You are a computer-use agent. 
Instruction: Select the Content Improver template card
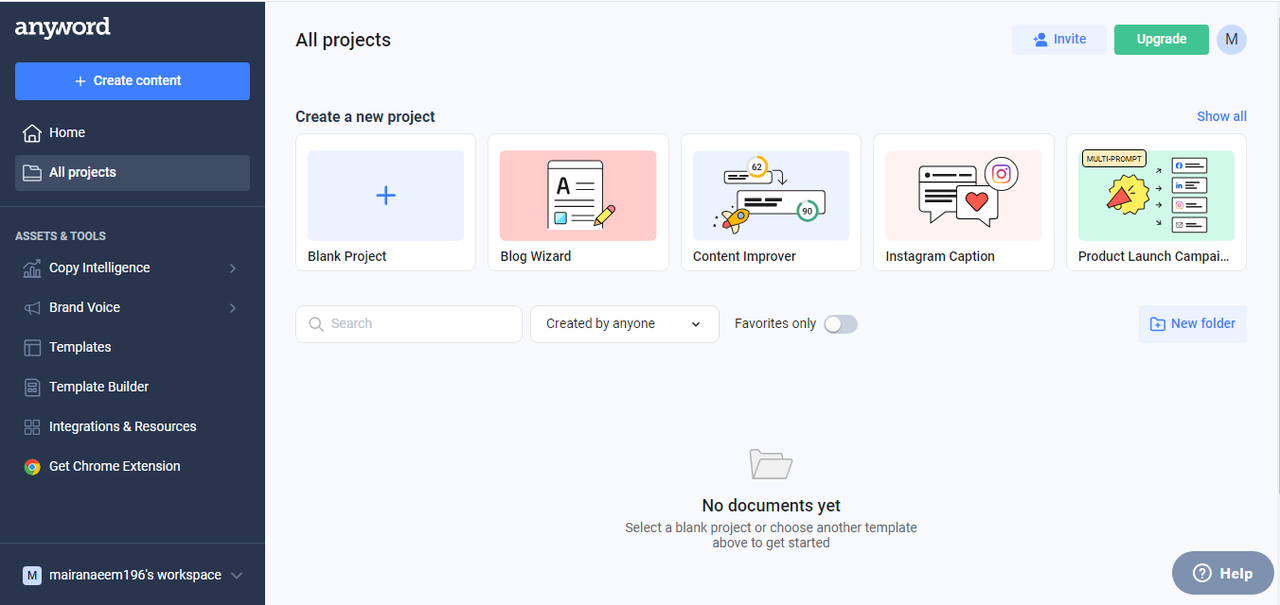coord(771,202)
